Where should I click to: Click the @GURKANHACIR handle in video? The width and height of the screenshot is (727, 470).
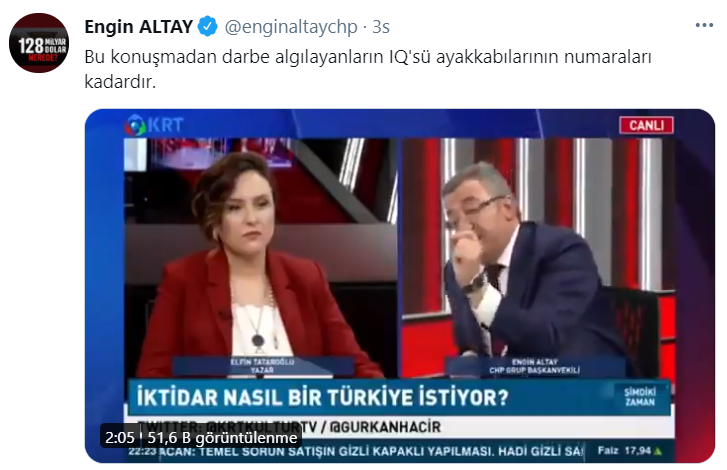point(385,426)
